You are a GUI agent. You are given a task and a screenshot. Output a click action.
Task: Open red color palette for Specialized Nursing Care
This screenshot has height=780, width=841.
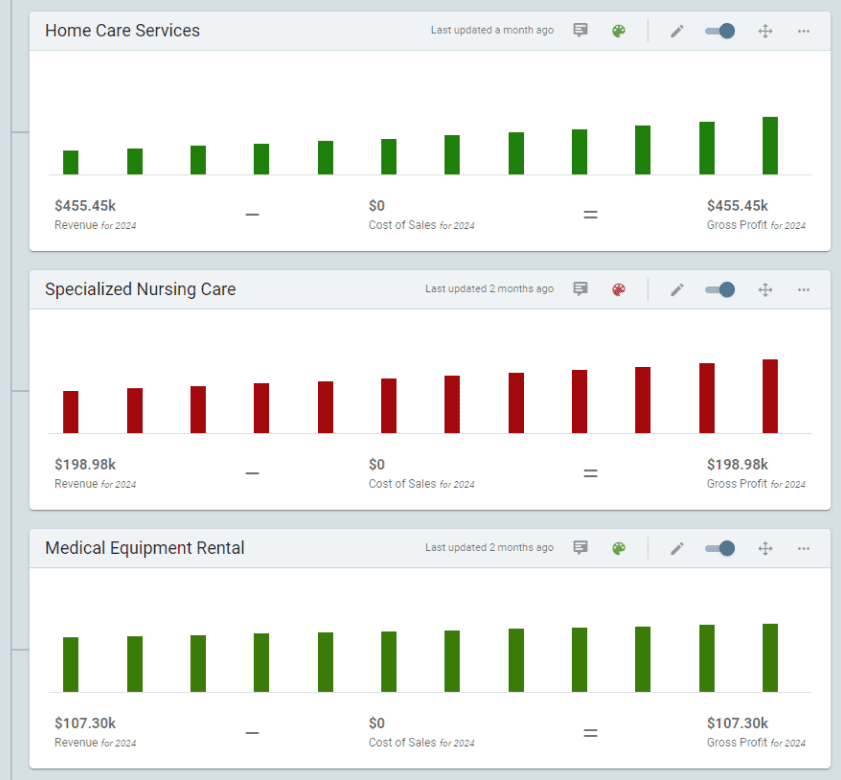pos(618,290)
